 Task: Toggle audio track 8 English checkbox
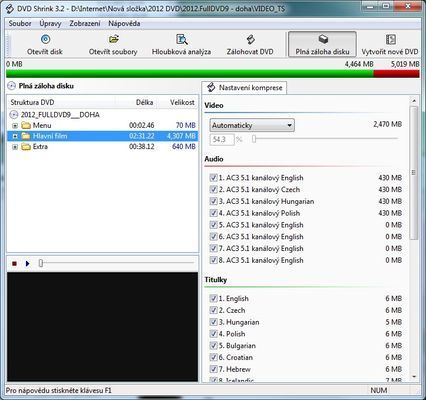213,260
